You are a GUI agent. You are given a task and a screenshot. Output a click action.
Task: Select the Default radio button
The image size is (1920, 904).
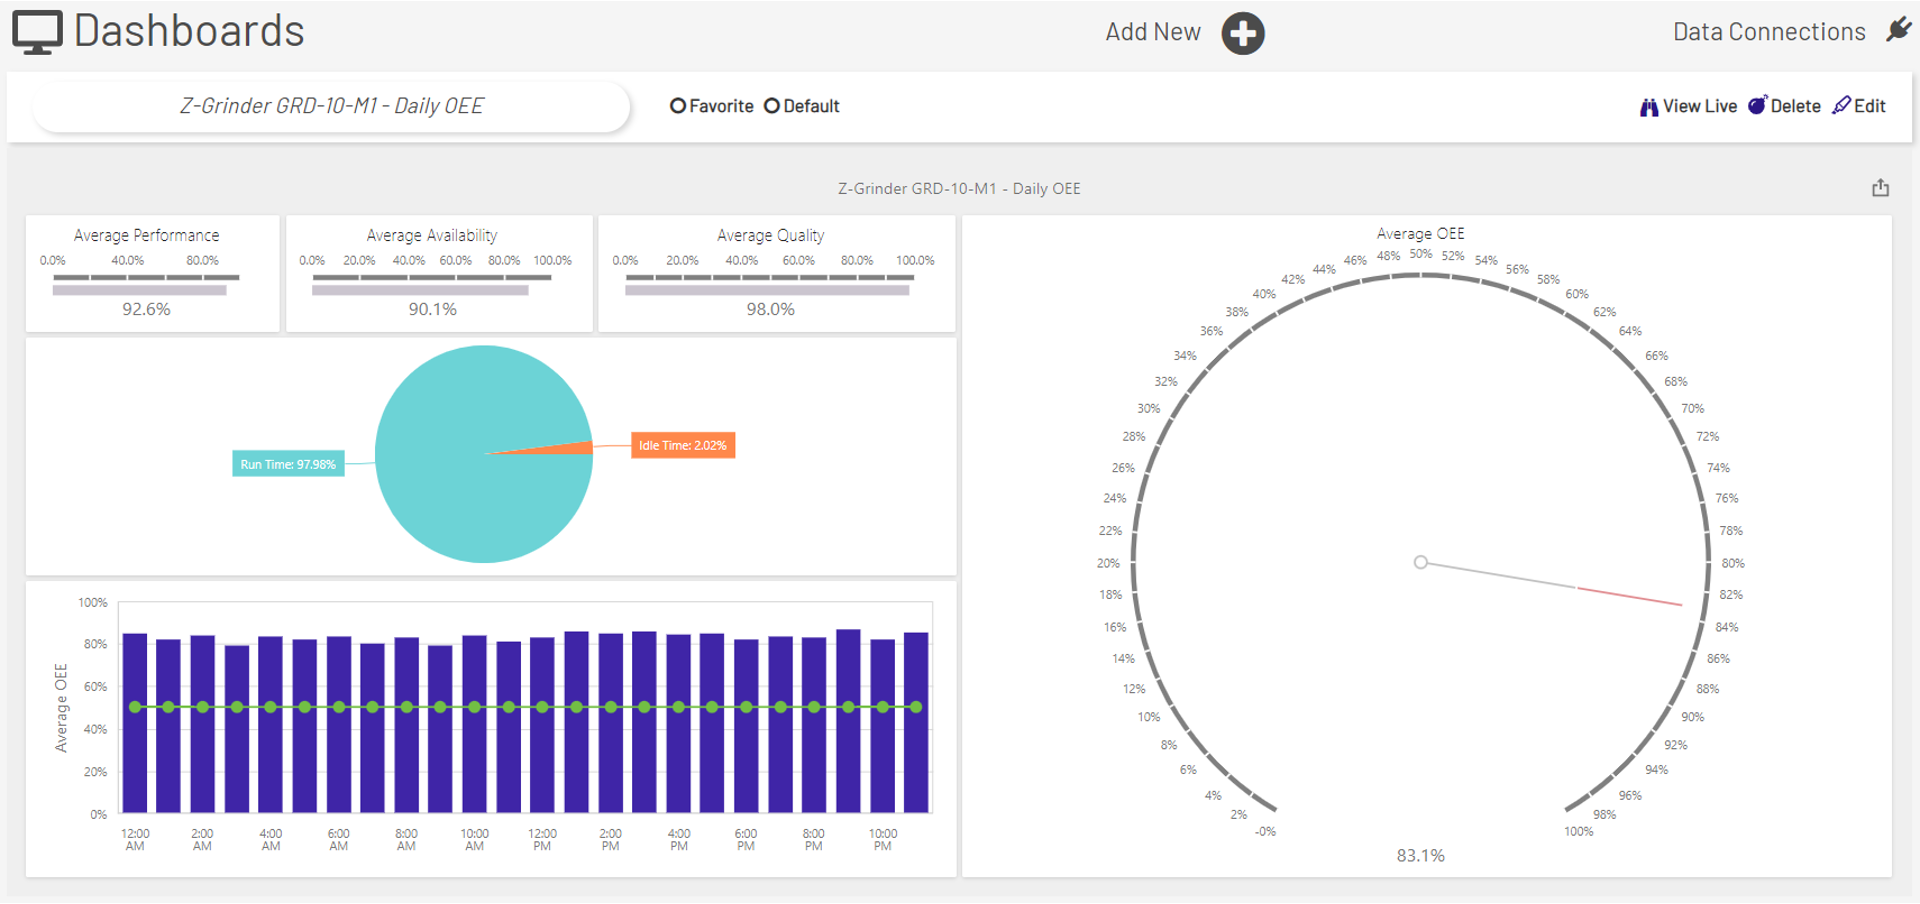click(x=771, y=105)
